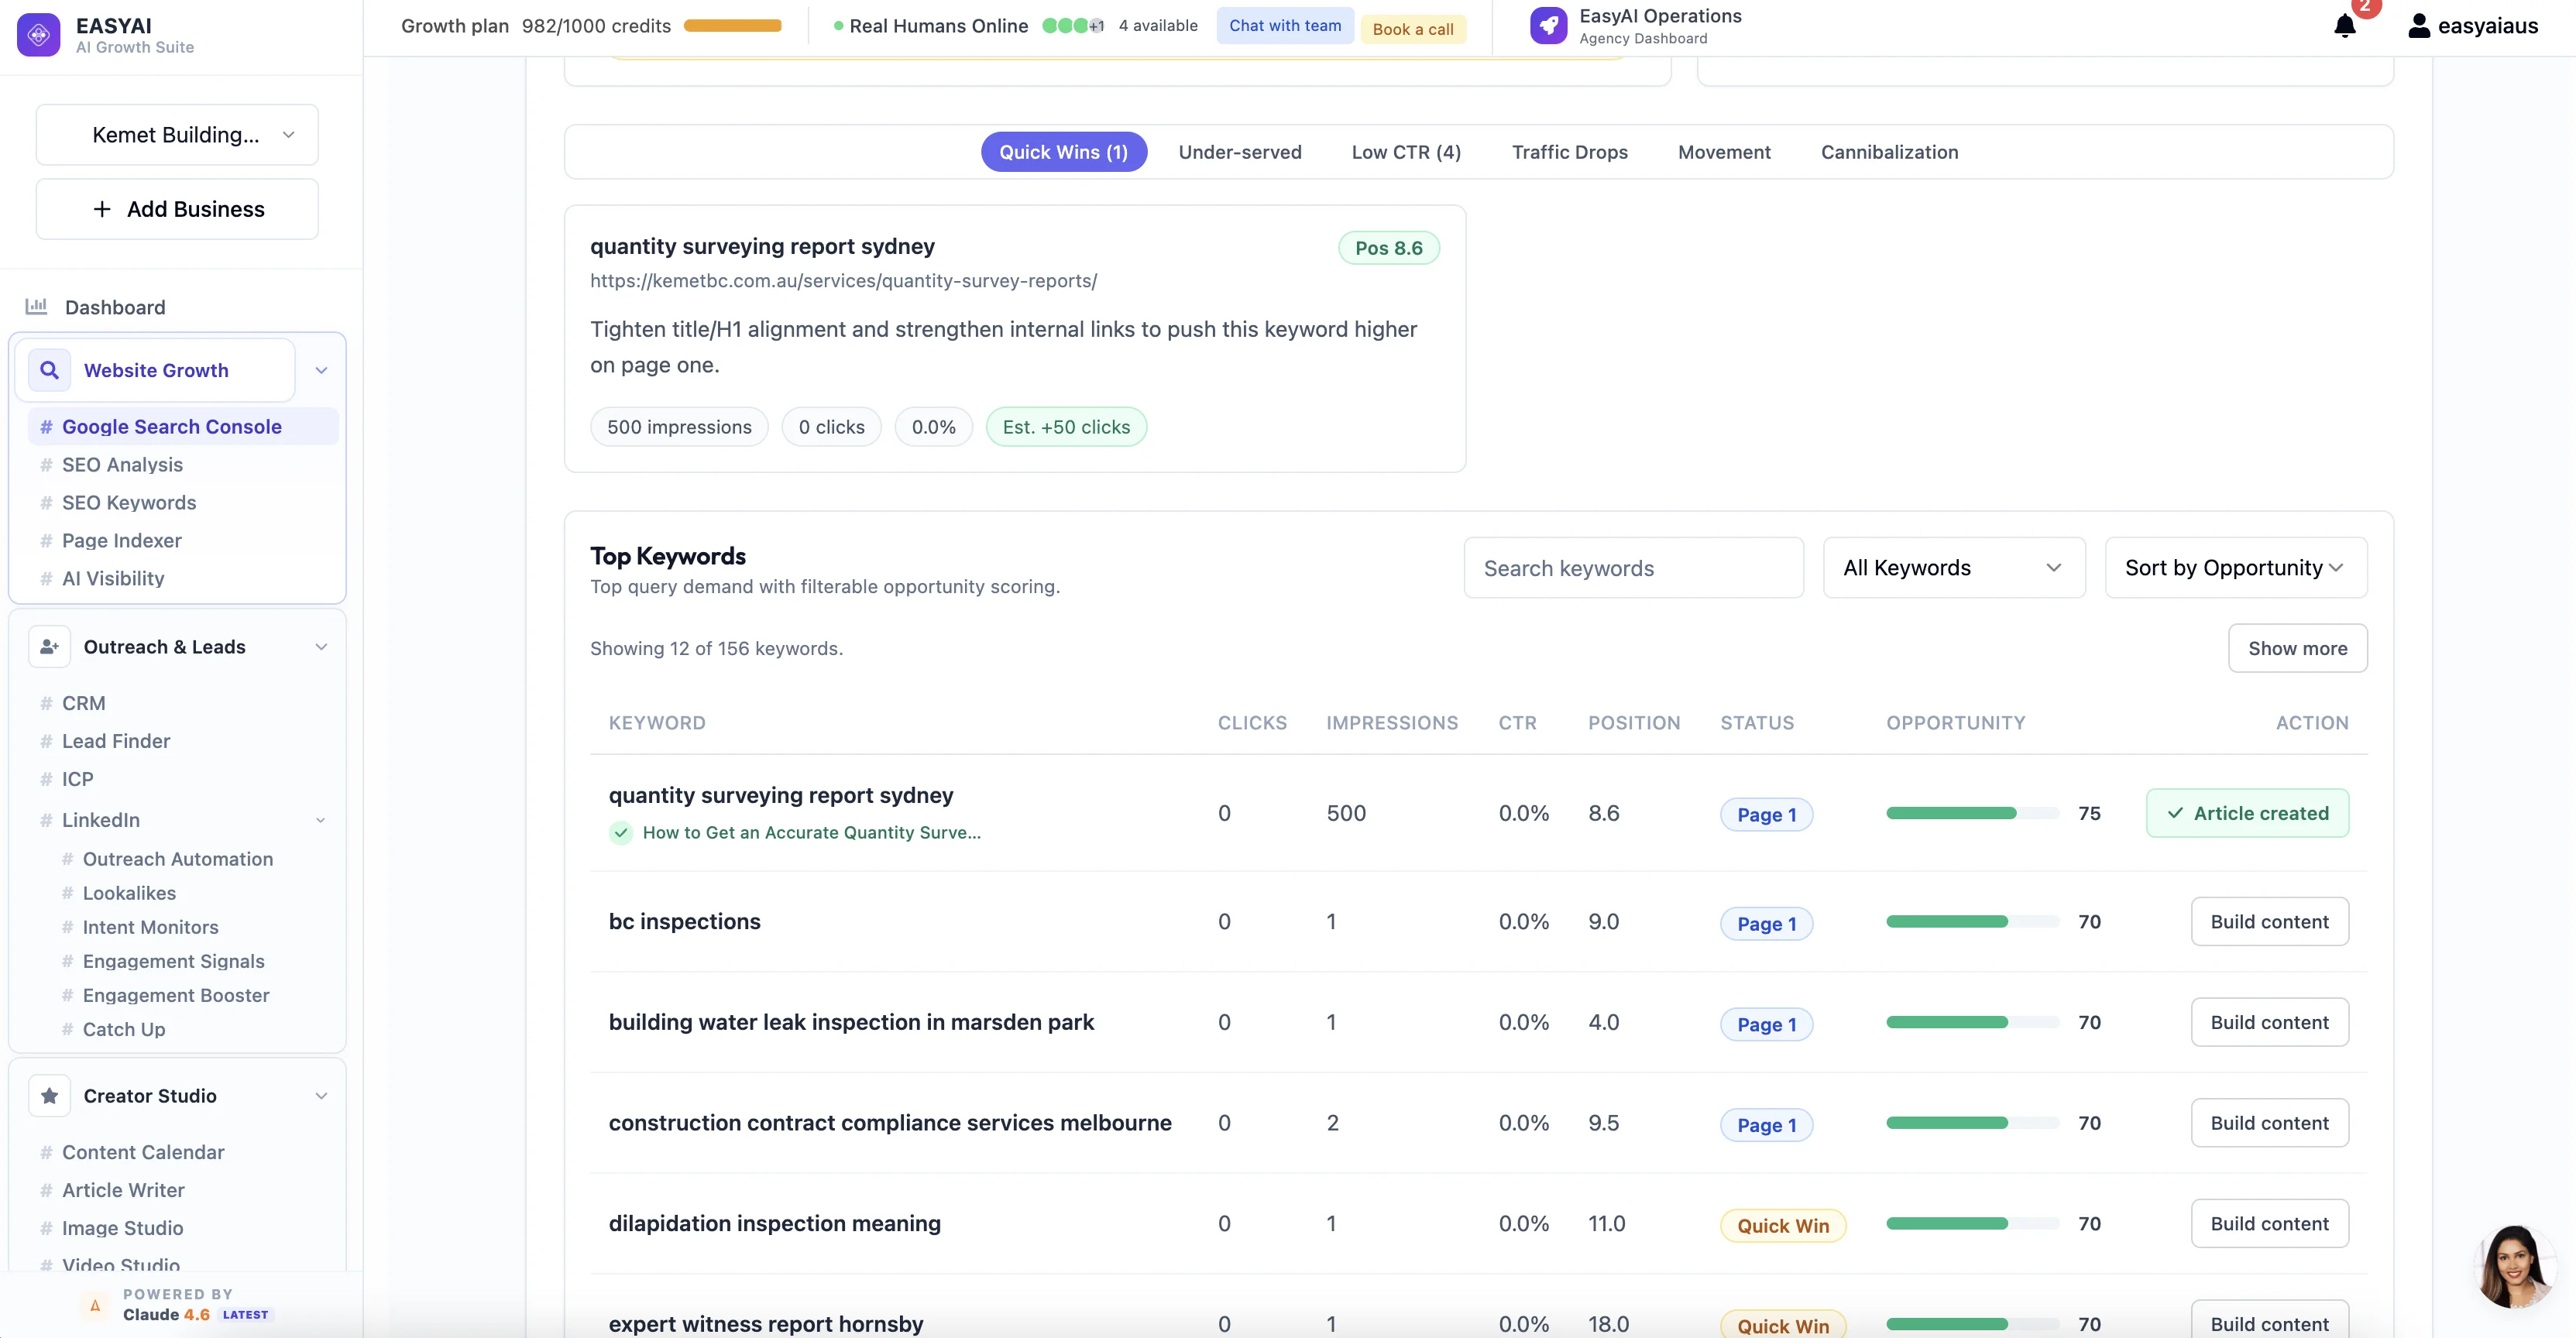2576x1338 pixels.
Task: Open Intent Monitors under LinkedIn
Action: click(x=150, y=927)
